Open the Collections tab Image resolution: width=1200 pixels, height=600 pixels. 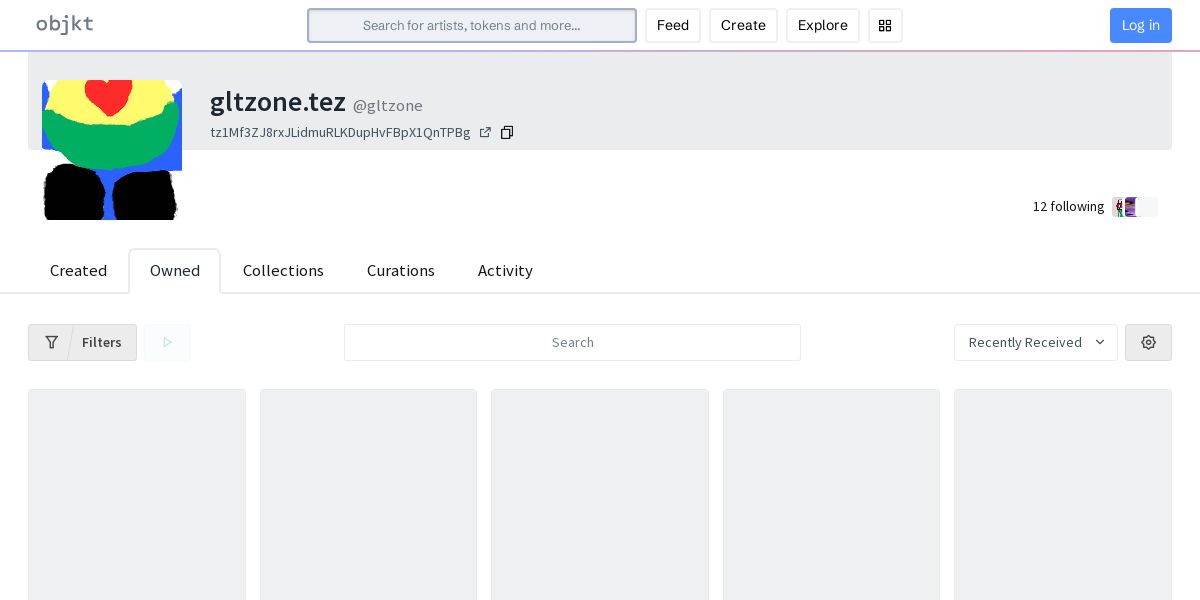coord(283,271)
